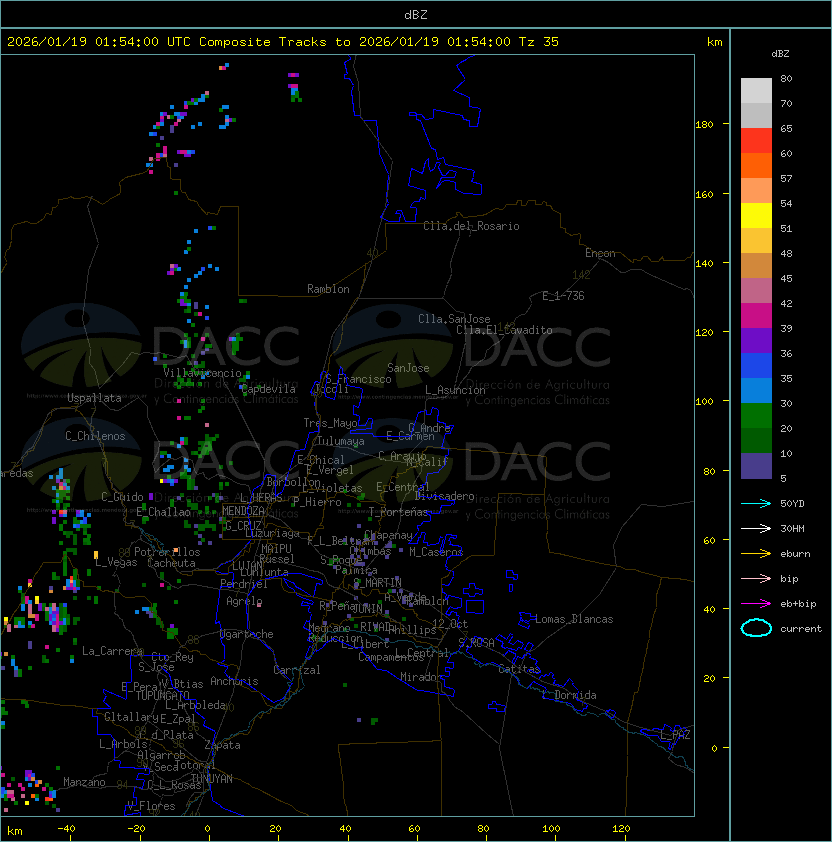Image resolution: width=832 pixels, height=842 pixels.
Task: Select the magenta eb+bip arrow icon
Action: point(756,603)
